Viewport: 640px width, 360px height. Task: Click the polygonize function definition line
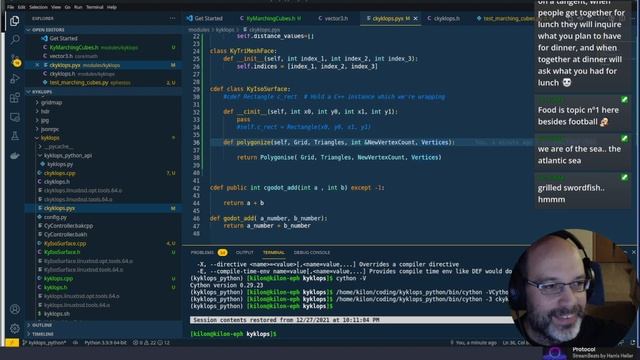(x=339, y=142)
